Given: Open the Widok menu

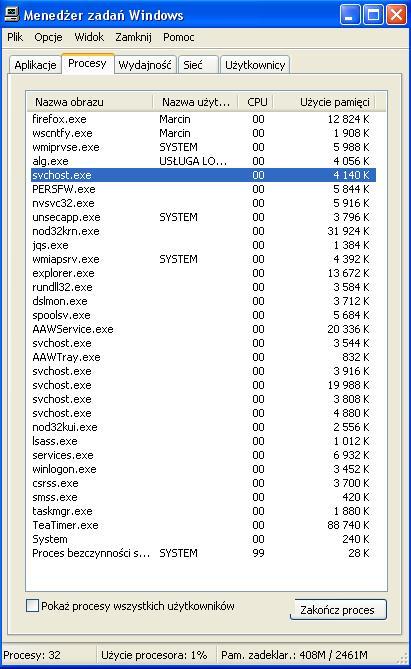Looking at the screenshot, I should tap(89, 37).
